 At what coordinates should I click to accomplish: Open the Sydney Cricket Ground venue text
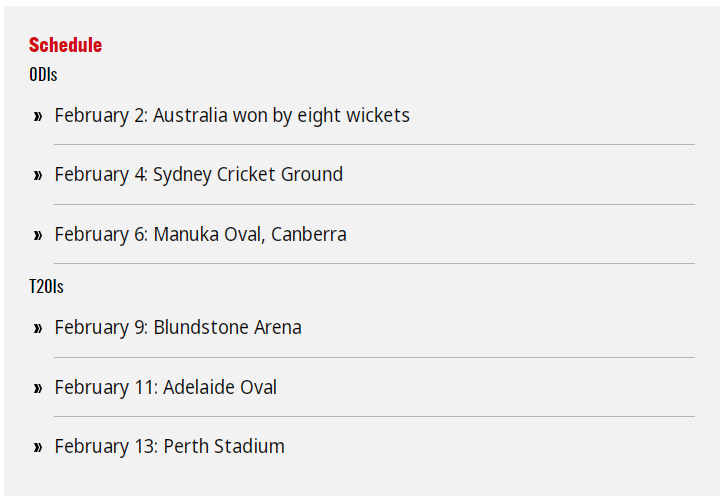pyautogui.click(x=248, y=175)
